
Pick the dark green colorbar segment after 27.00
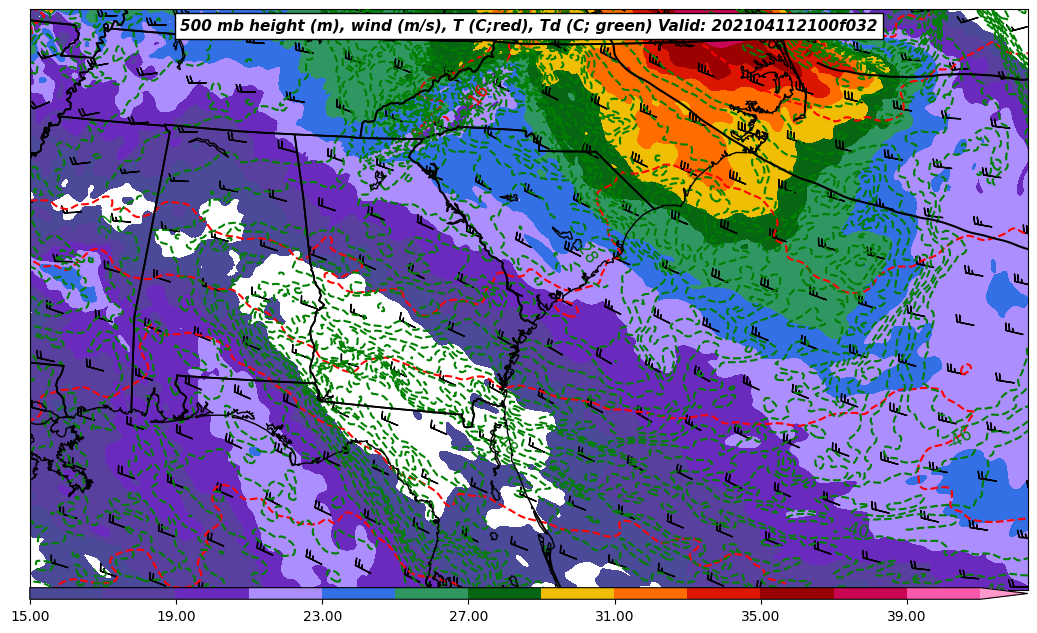[x=505, y=593]
